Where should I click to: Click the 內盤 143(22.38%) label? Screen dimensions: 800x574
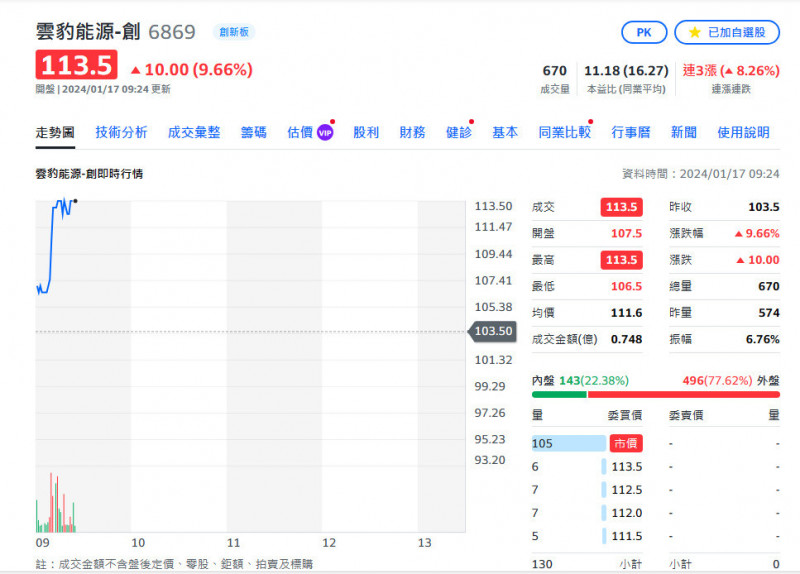tap(580, 381)
